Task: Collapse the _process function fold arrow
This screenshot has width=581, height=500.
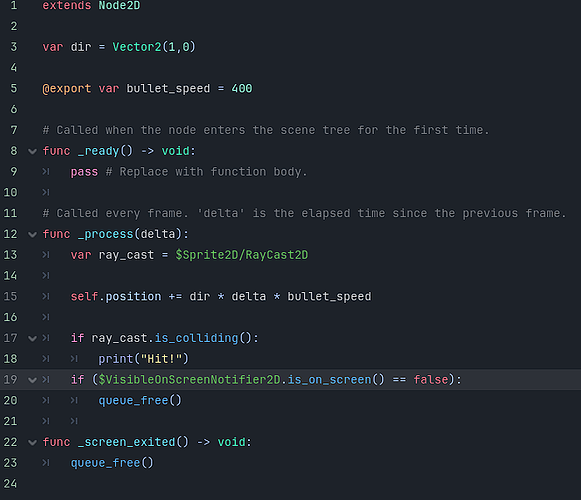Action: click(33, 235)
